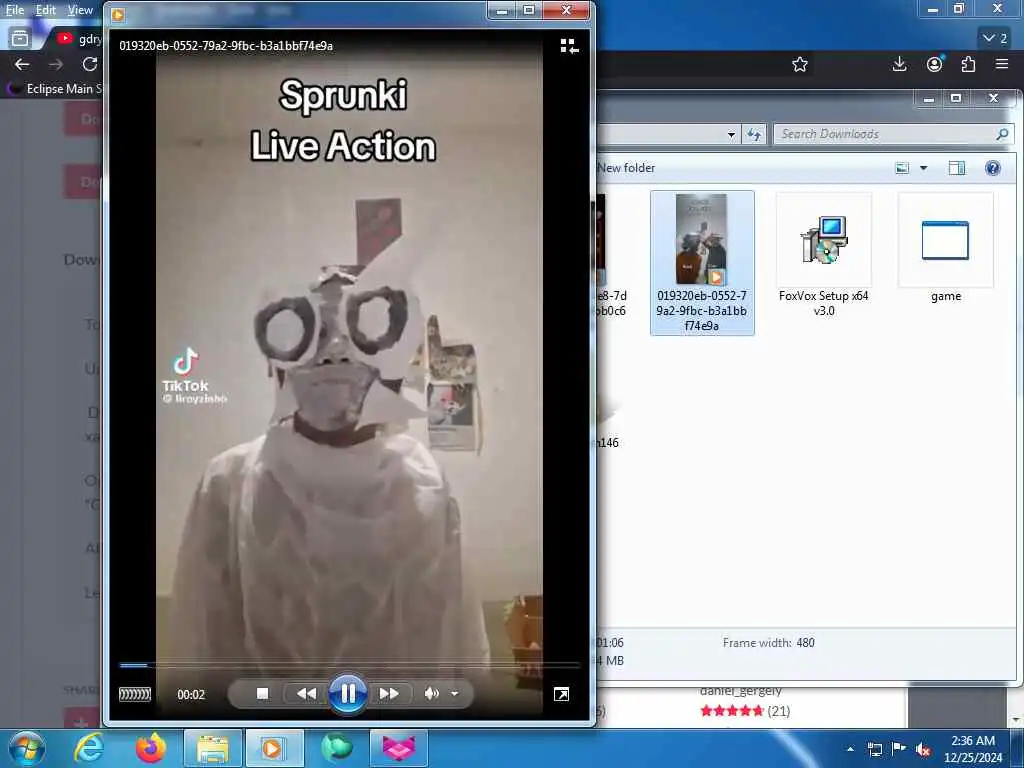Image resolution: width=1024 pixels, height=768 pixels.
Task: Show hidden tray icons arrow
Action: point(850,749)
